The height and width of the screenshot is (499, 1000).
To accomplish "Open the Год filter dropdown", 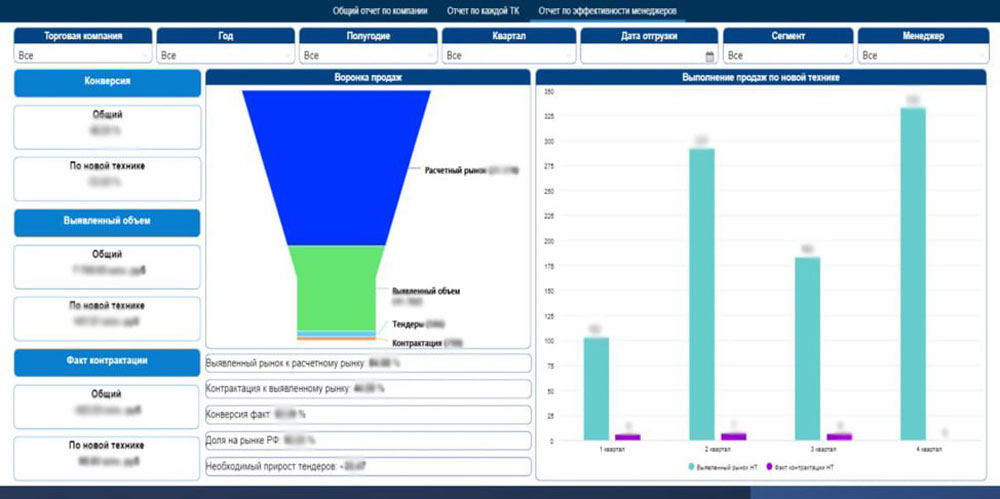I will 225,56.
